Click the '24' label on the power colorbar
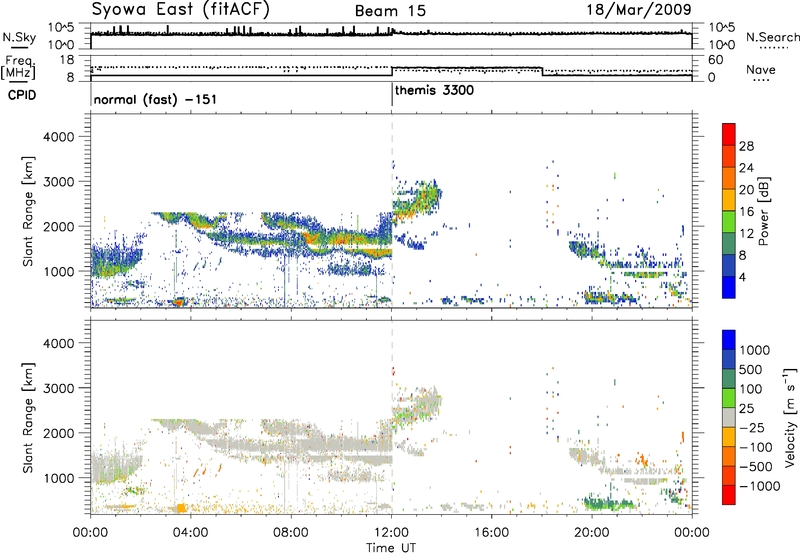 pyautogui.click(x=746, y=168)
